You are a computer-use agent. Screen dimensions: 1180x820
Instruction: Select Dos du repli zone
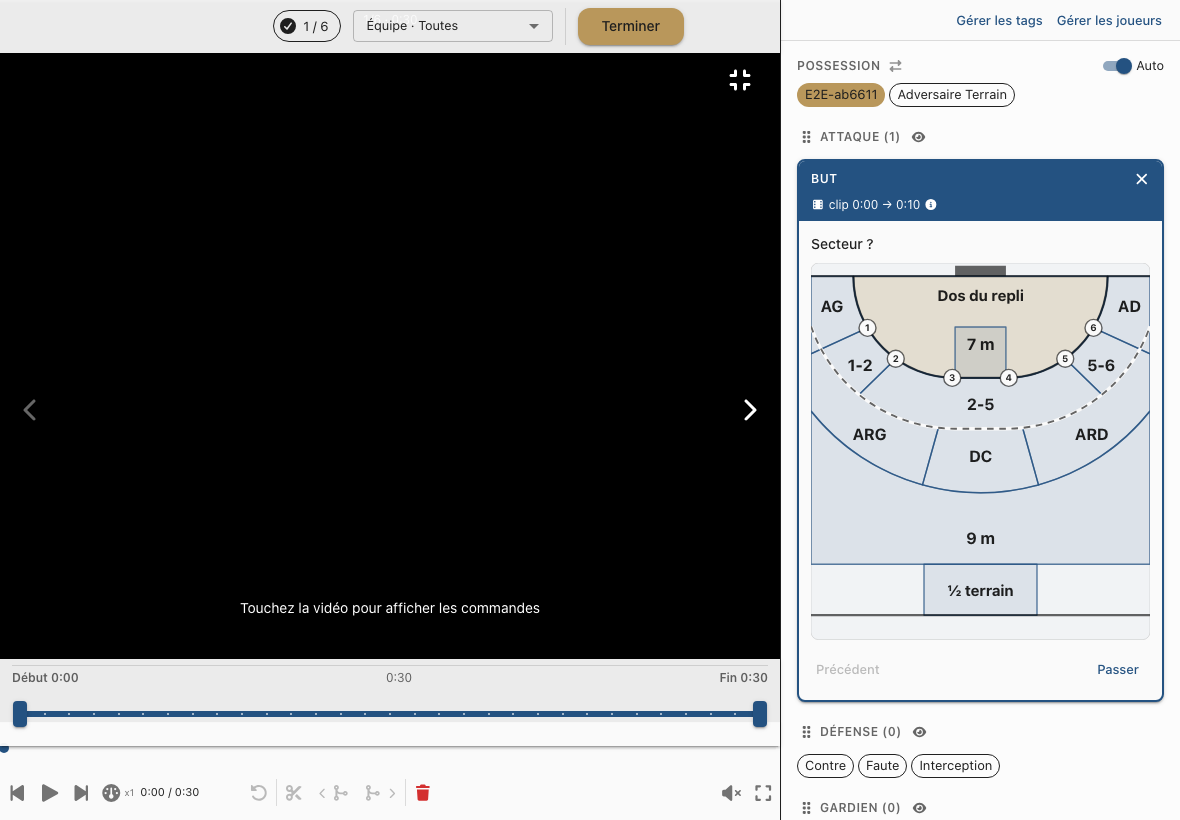coord(981,296)
